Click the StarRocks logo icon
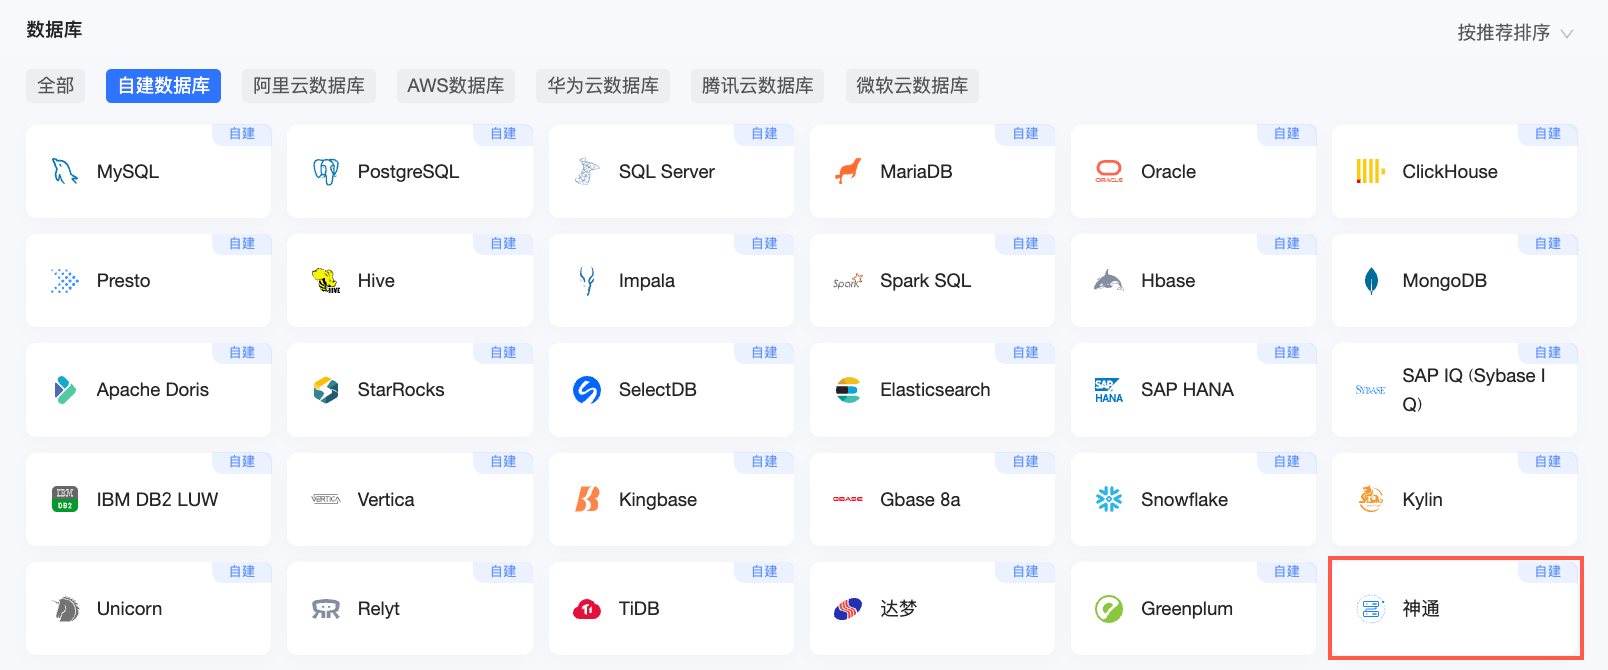 click(326, 390)
